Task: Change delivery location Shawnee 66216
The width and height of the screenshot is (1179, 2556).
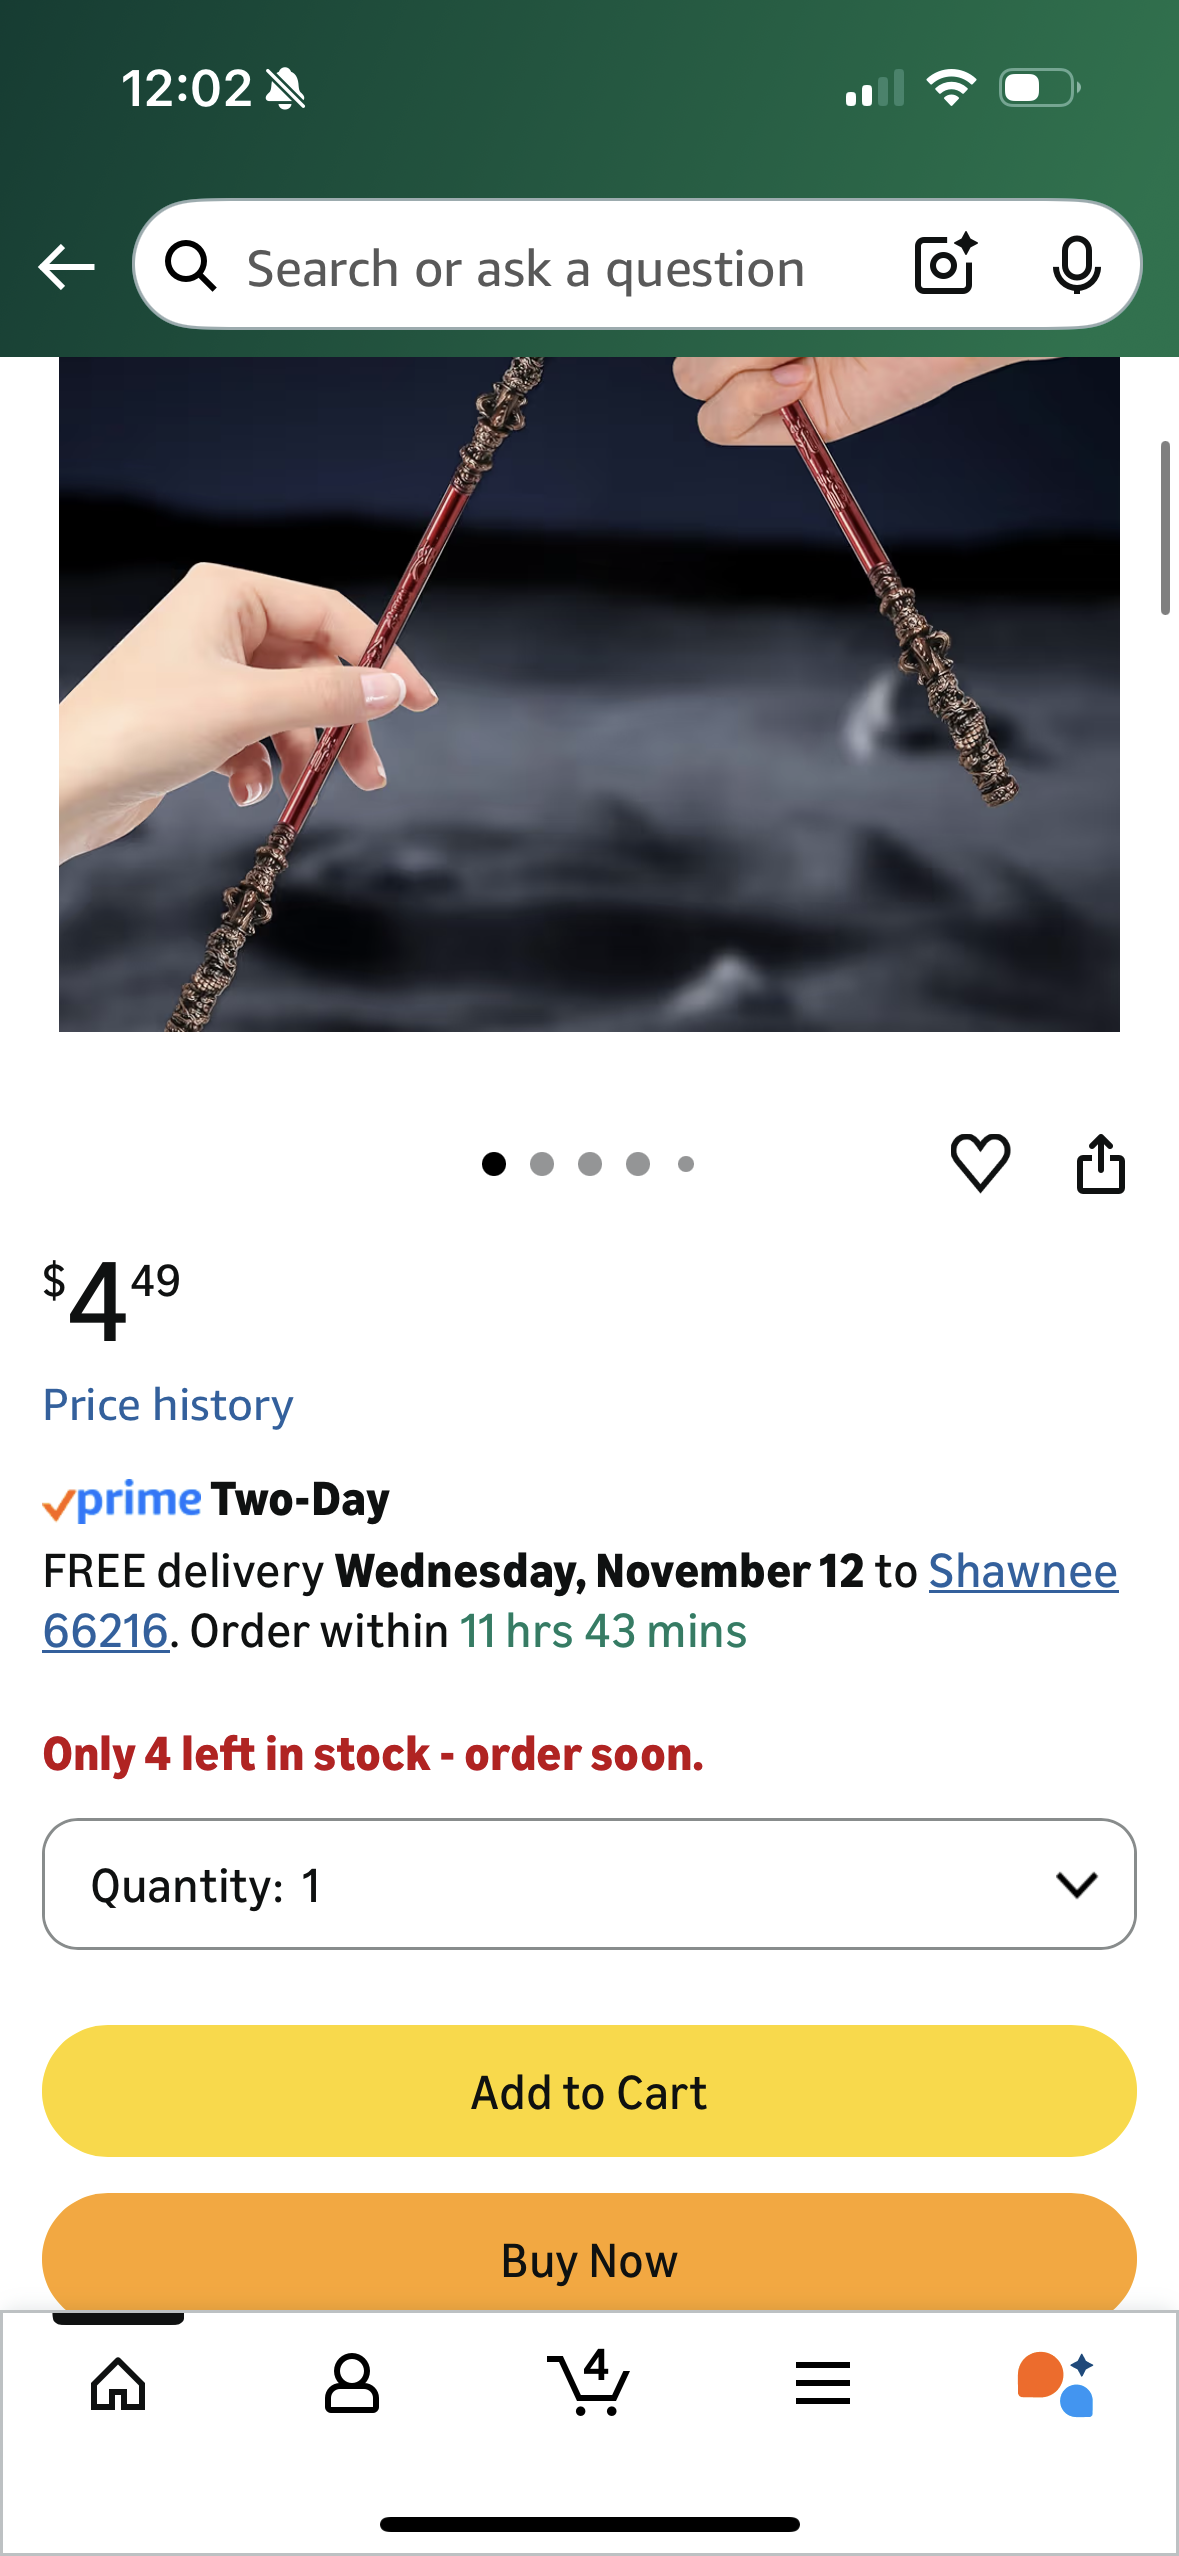Action: [x=580, y=1601]
